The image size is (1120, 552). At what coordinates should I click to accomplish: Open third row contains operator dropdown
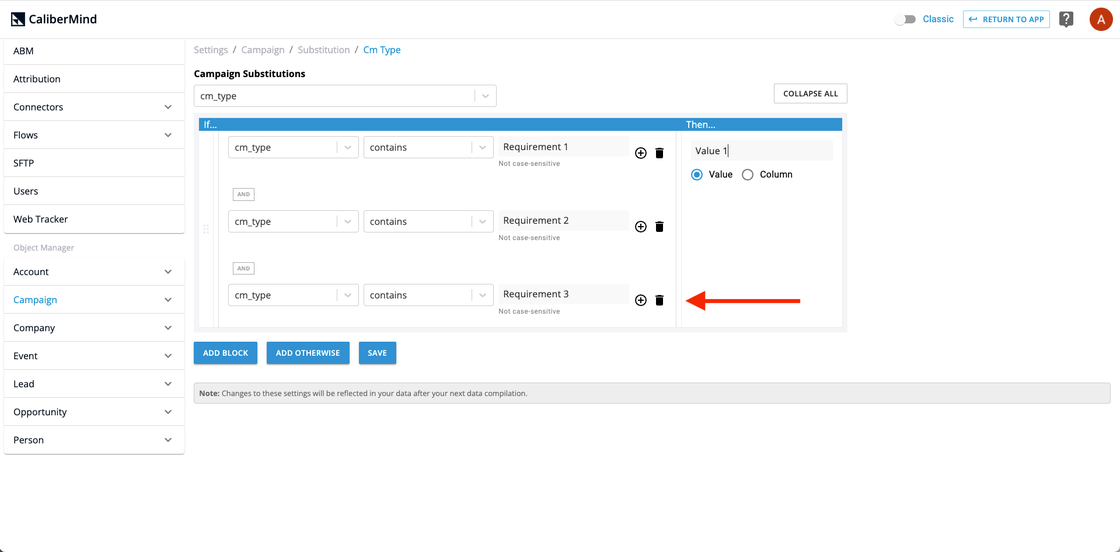[x=428, y=295]
